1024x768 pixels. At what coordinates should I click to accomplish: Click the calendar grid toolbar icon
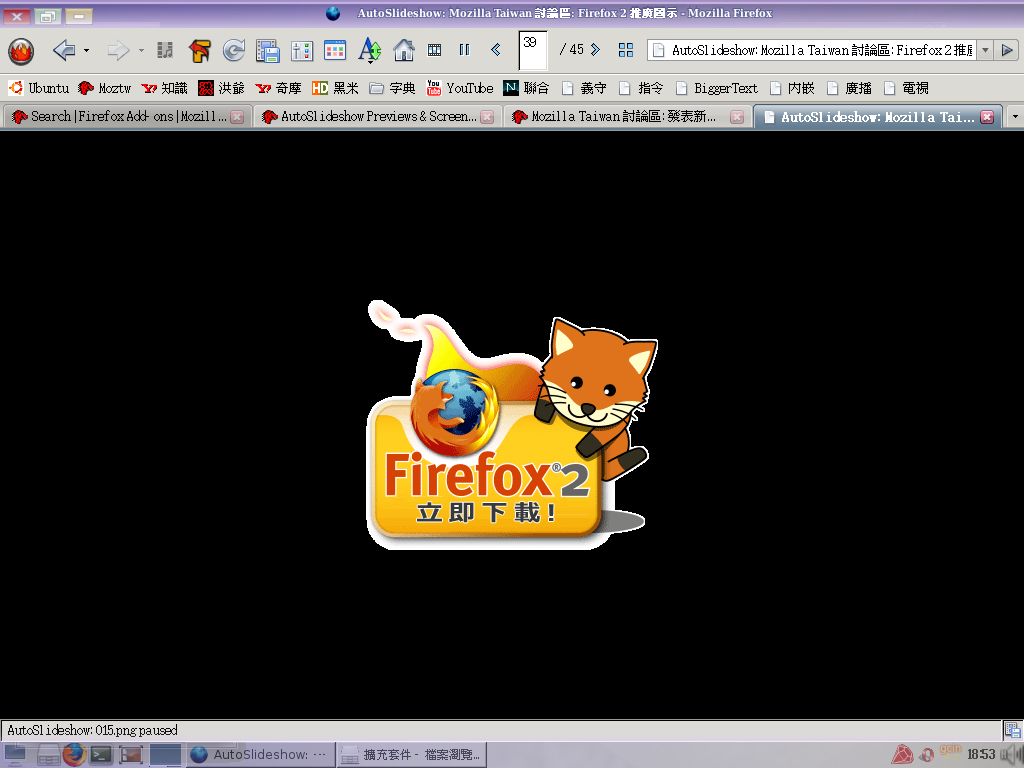pyautogui.click(x=335, y=50)
